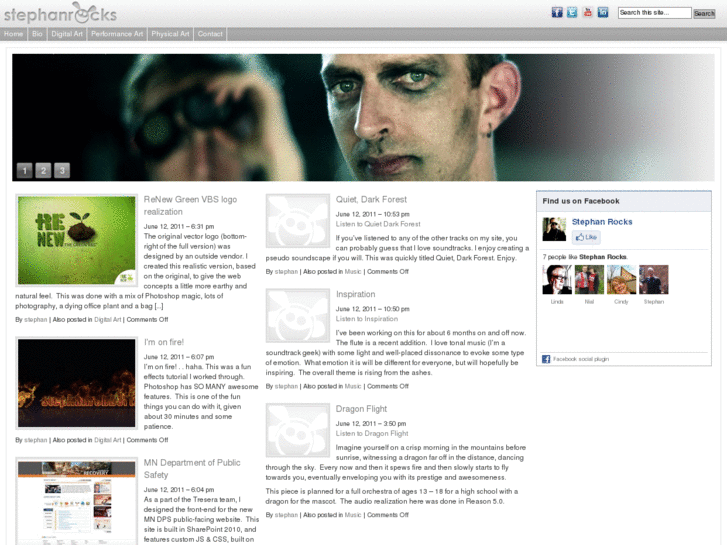
Task: Go to the Home menu item
Action: click(13, 34)
